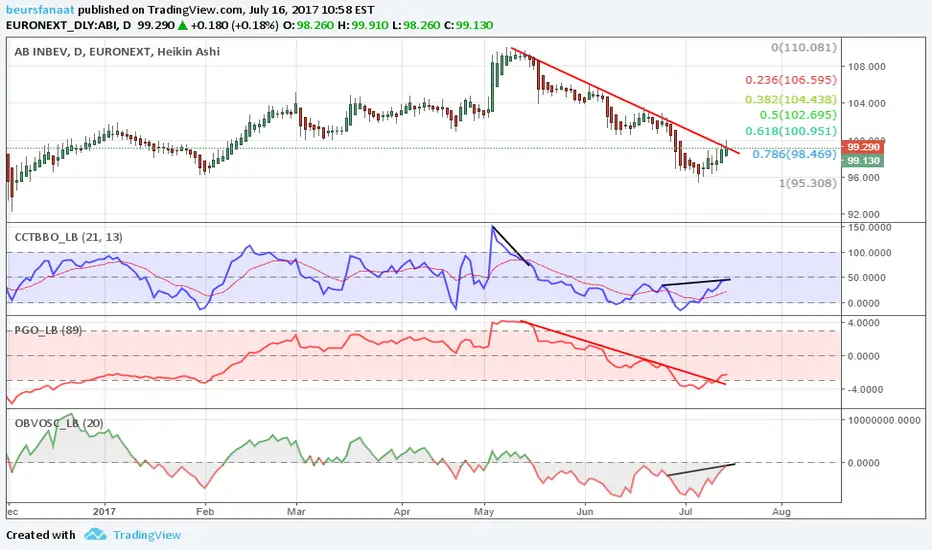Click the beursfanaat author name

coord(40,10)
